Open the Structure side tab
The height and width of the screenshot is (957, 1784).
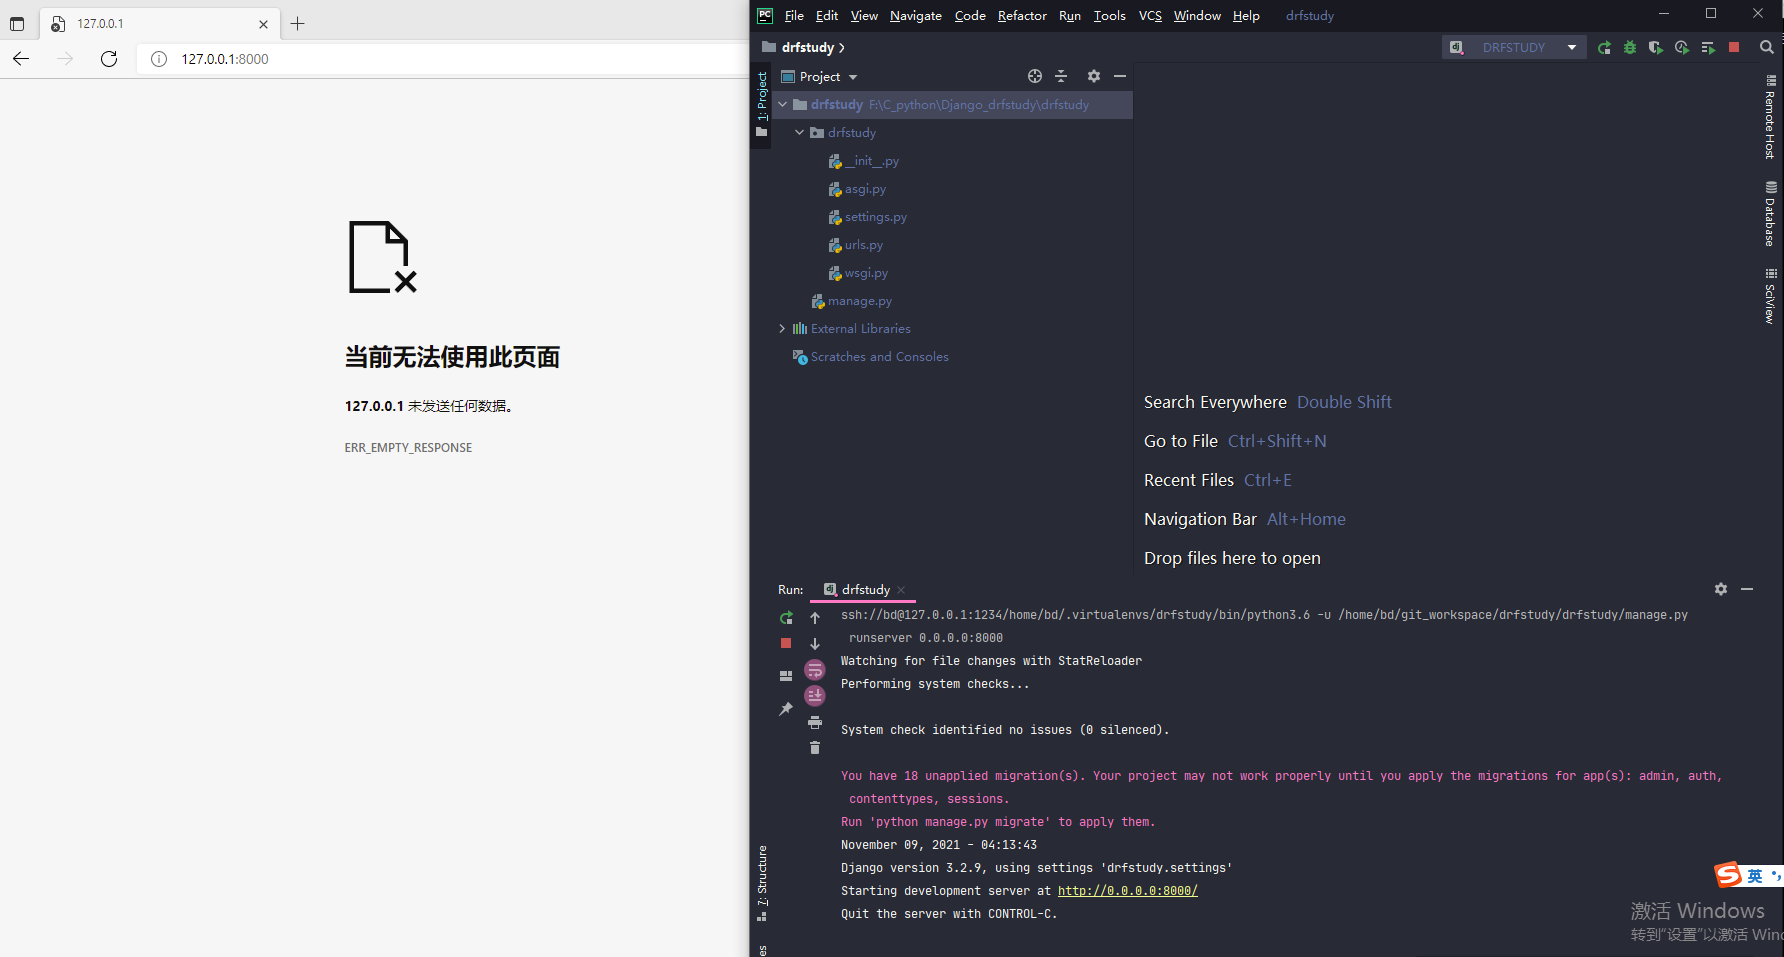[x=761, y=883]
